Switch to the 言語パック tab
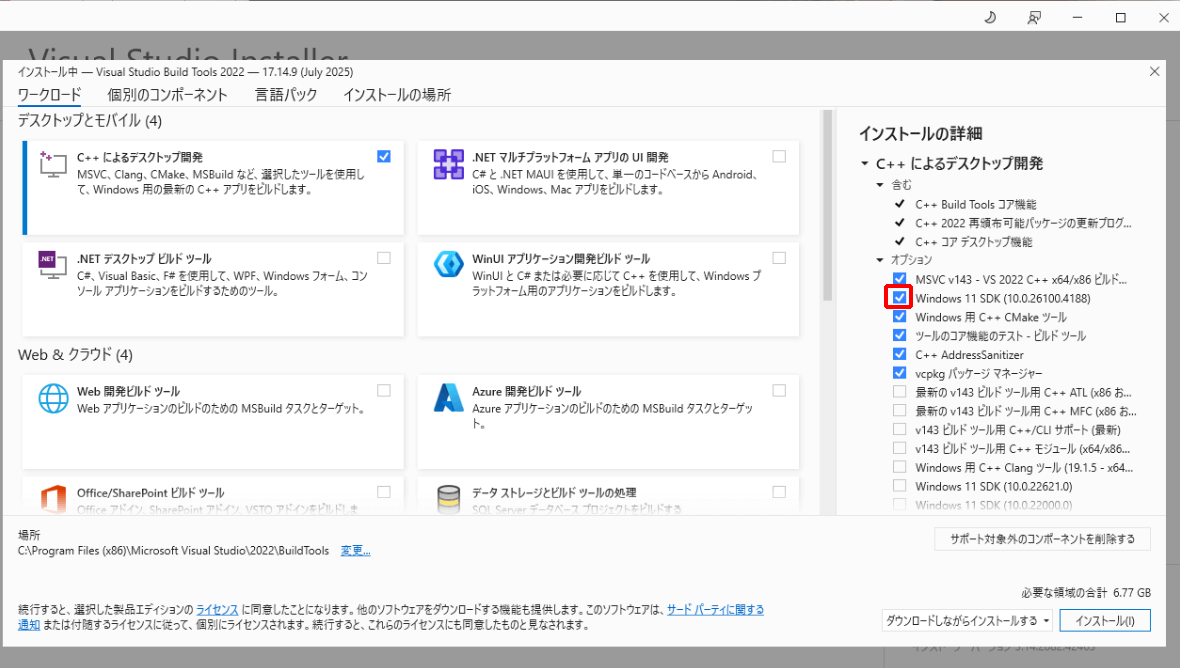Image resolution: width=1180 pixels, height=668 pixels. (x=286, y=95)
